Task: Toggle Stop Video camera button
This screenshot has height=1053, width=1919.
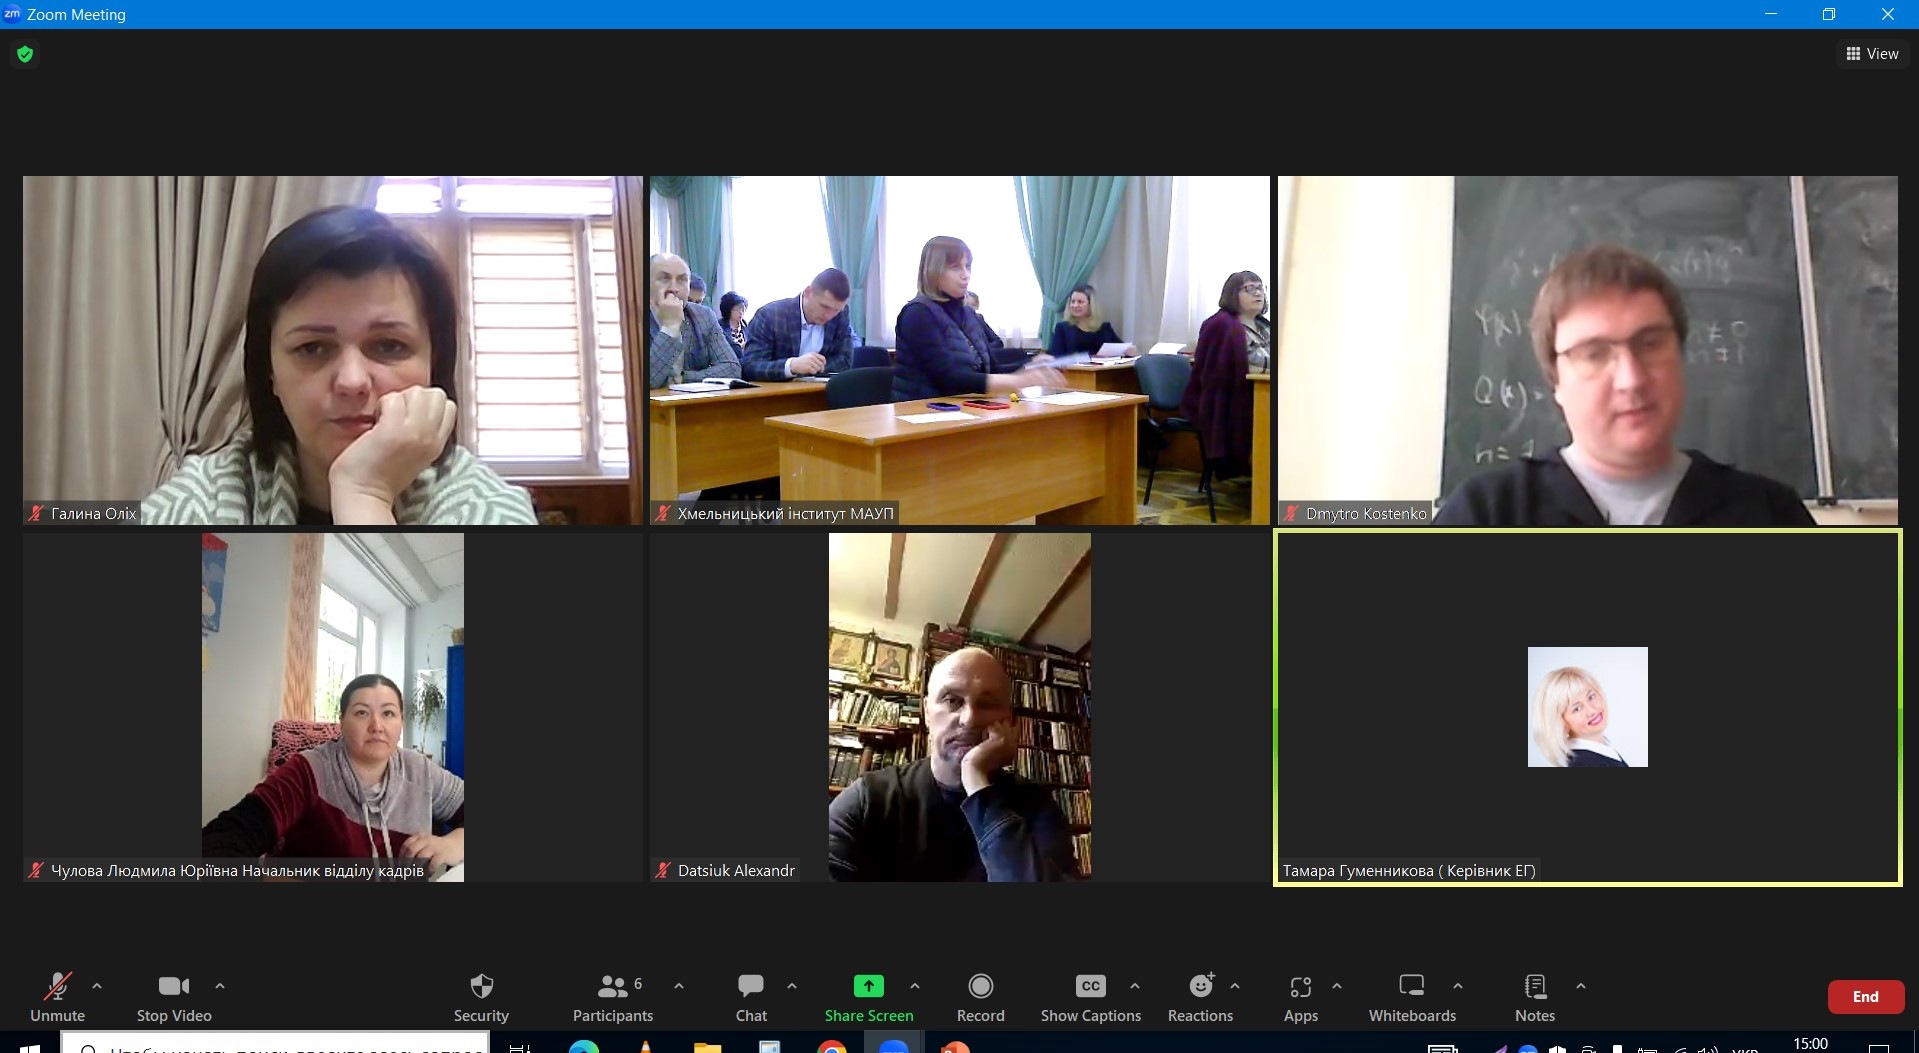Action: coord(174,996)
